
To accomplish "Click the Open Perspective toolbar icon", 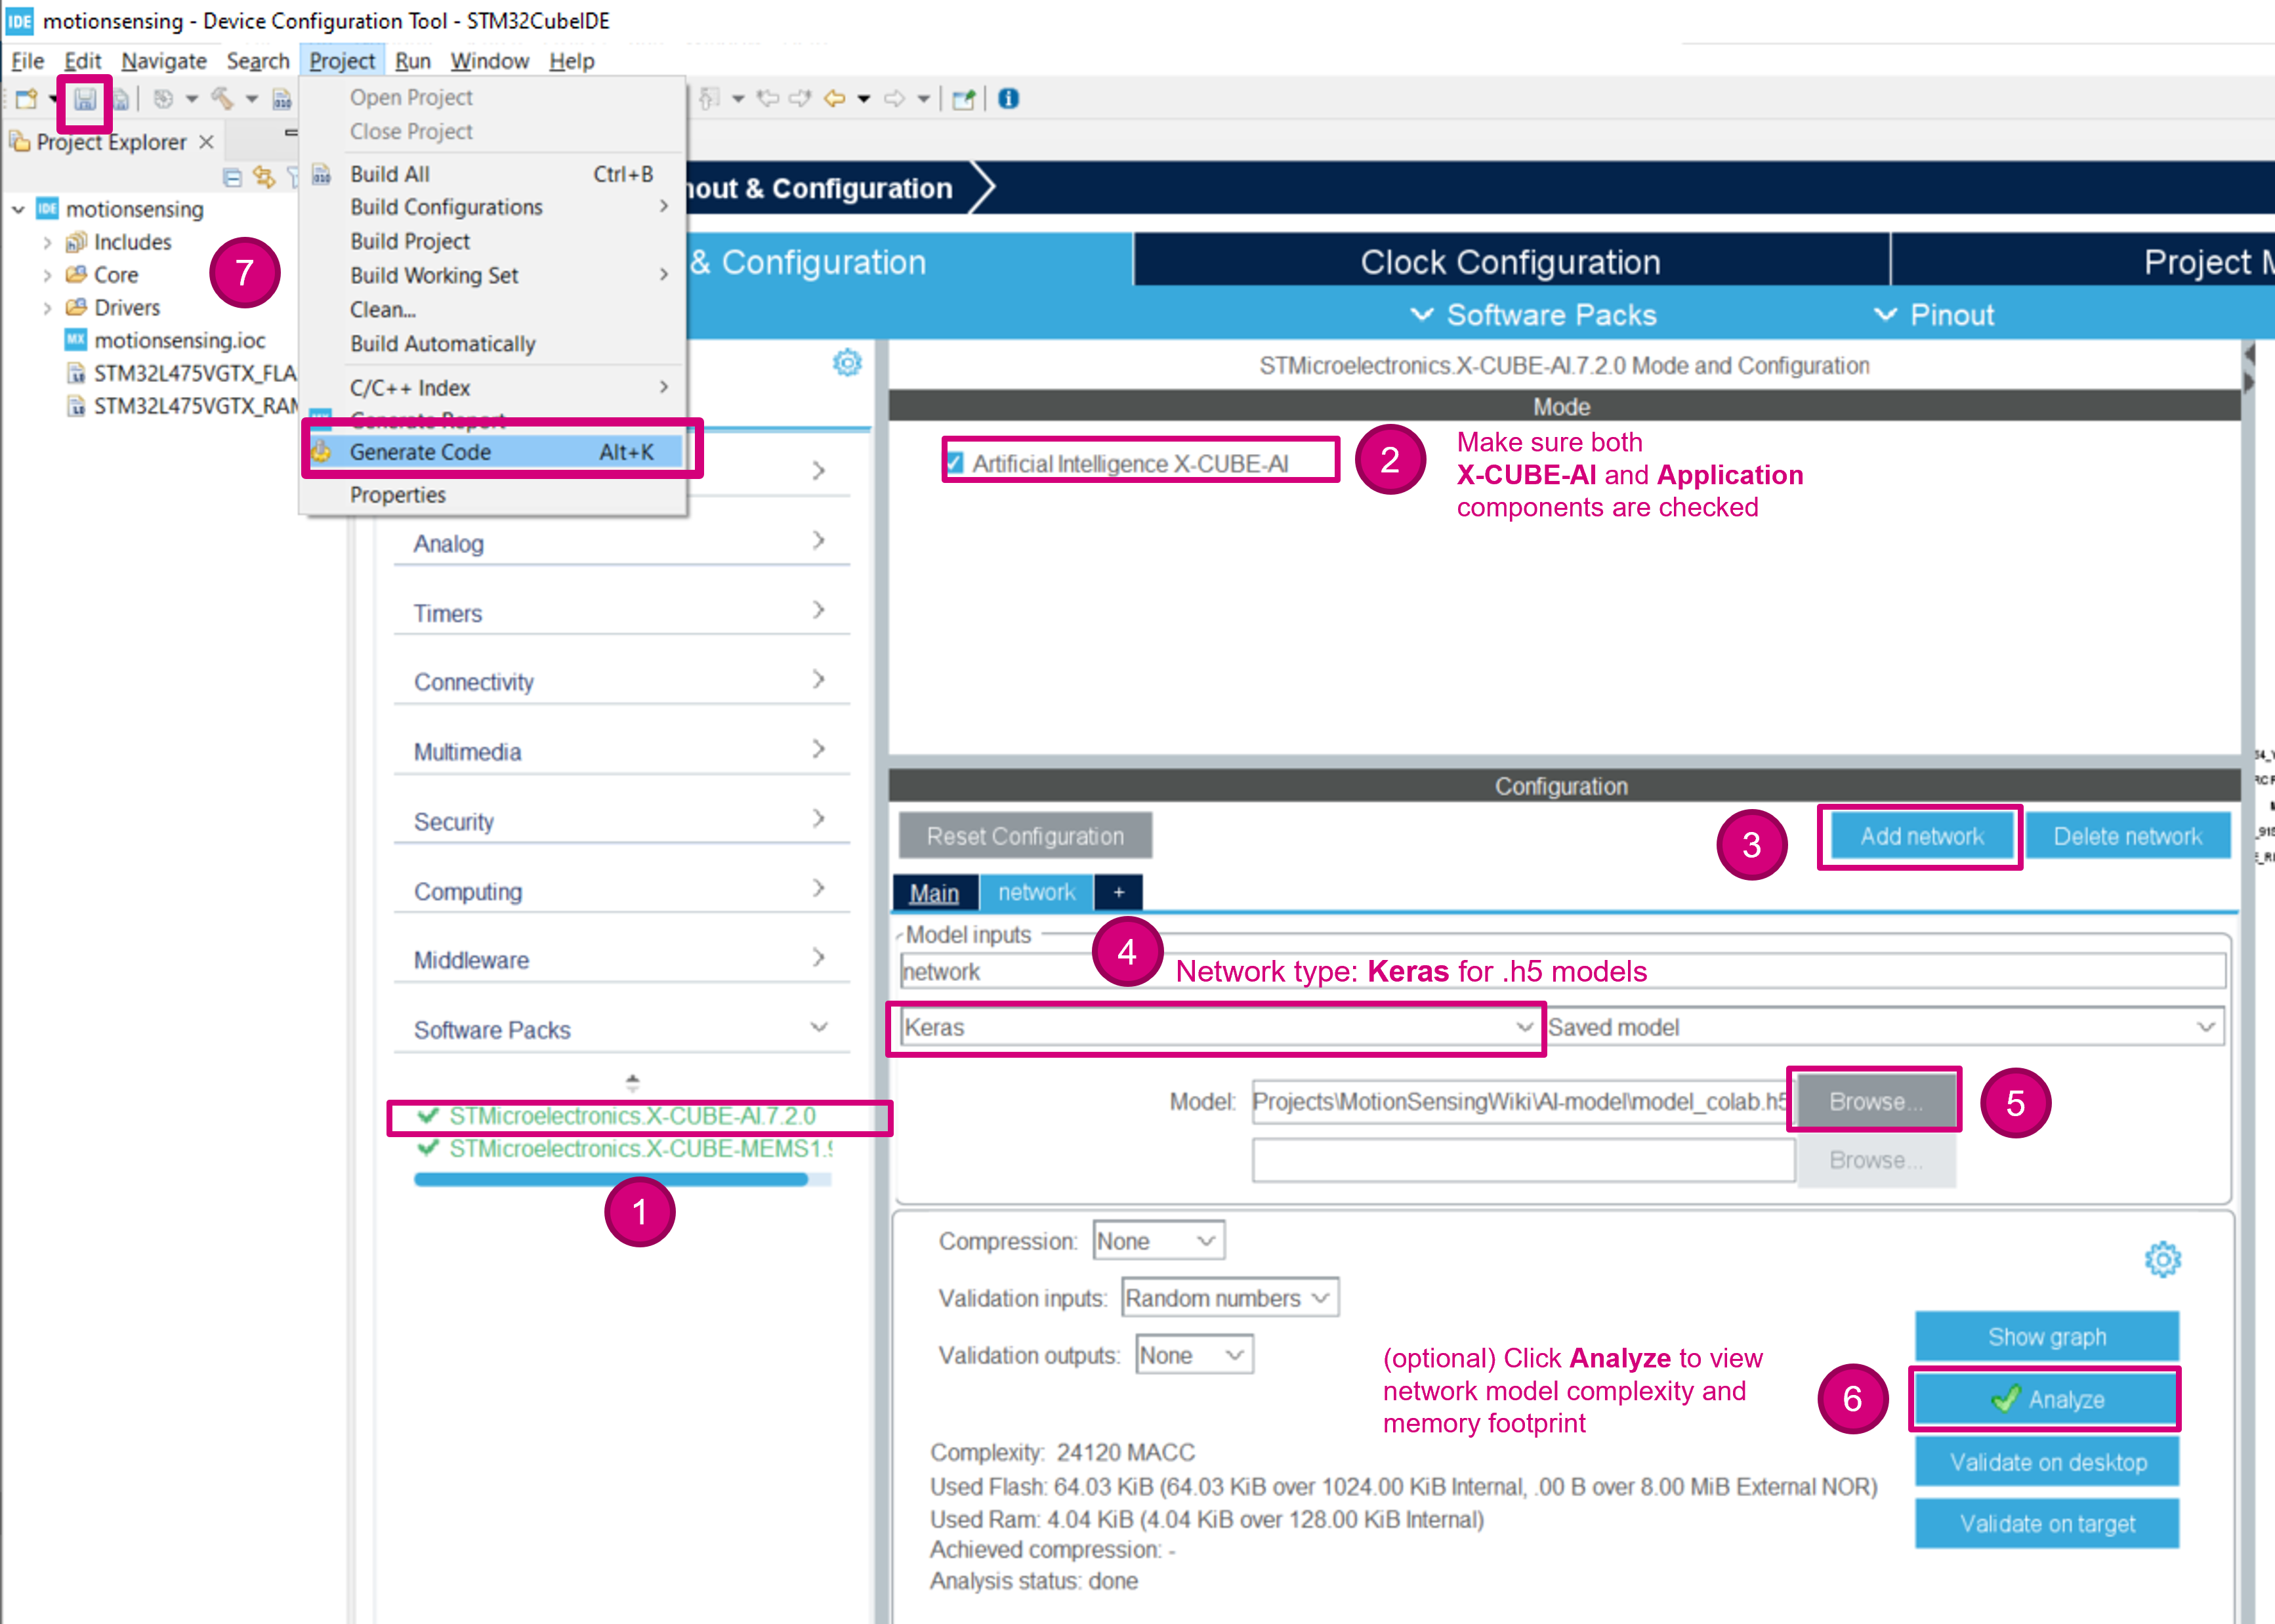I will (963, 99).
